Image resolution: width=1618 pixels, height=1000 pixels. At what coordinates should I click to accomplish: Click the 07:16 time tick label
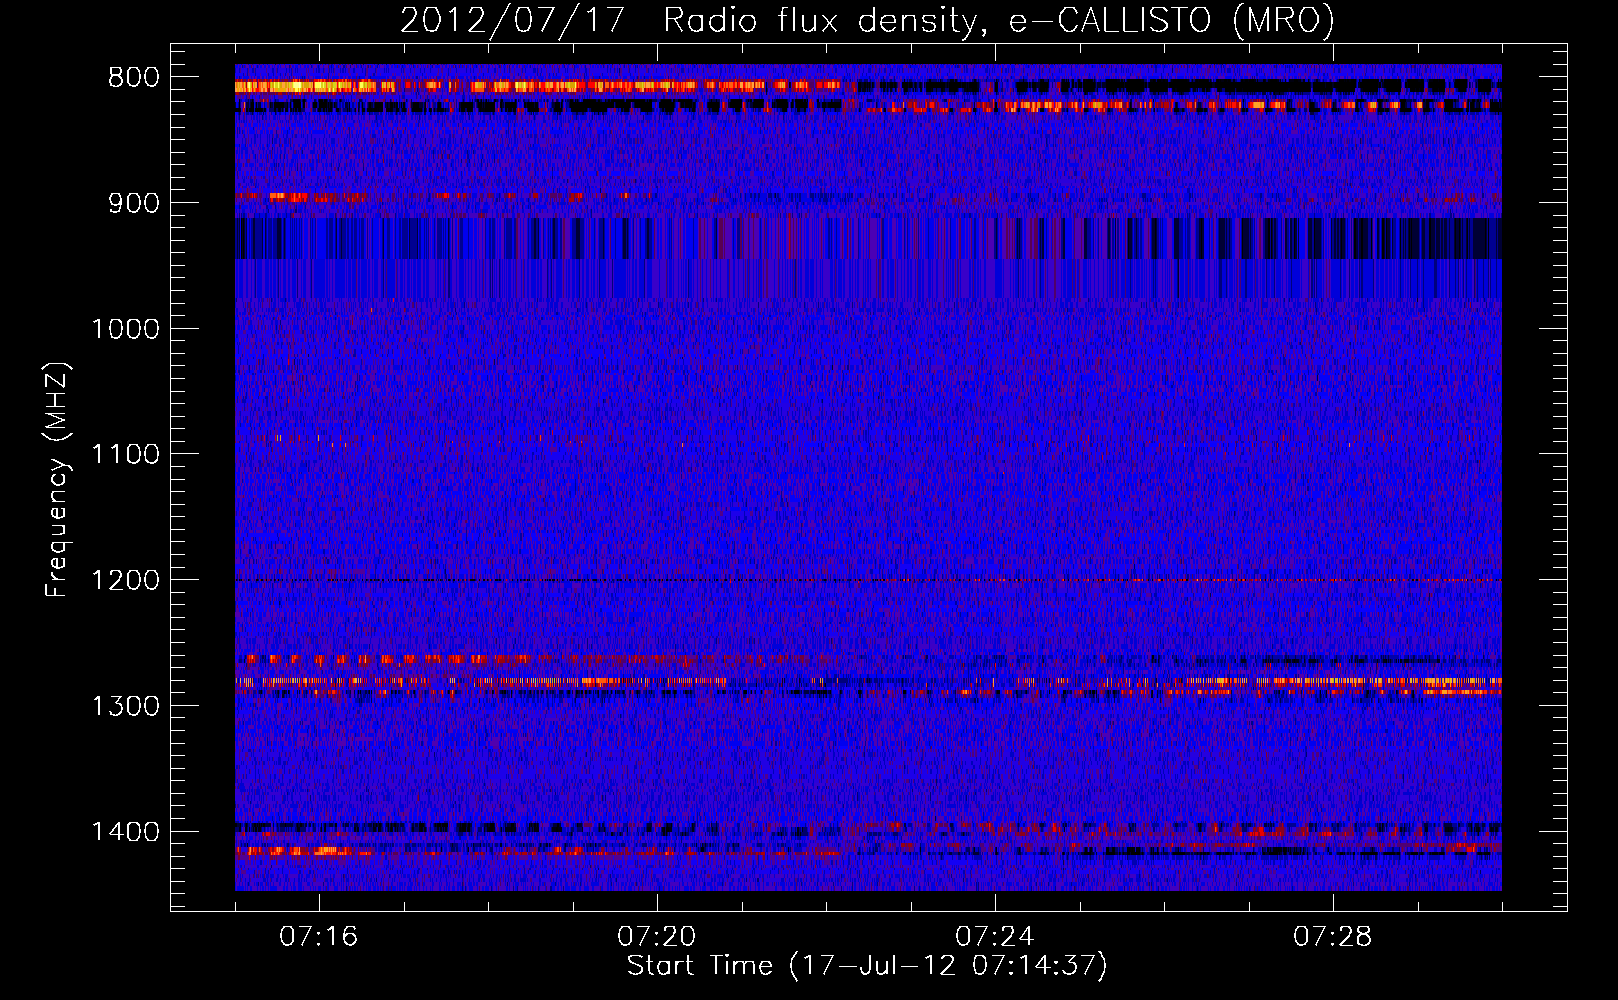[x=319, y=937]
